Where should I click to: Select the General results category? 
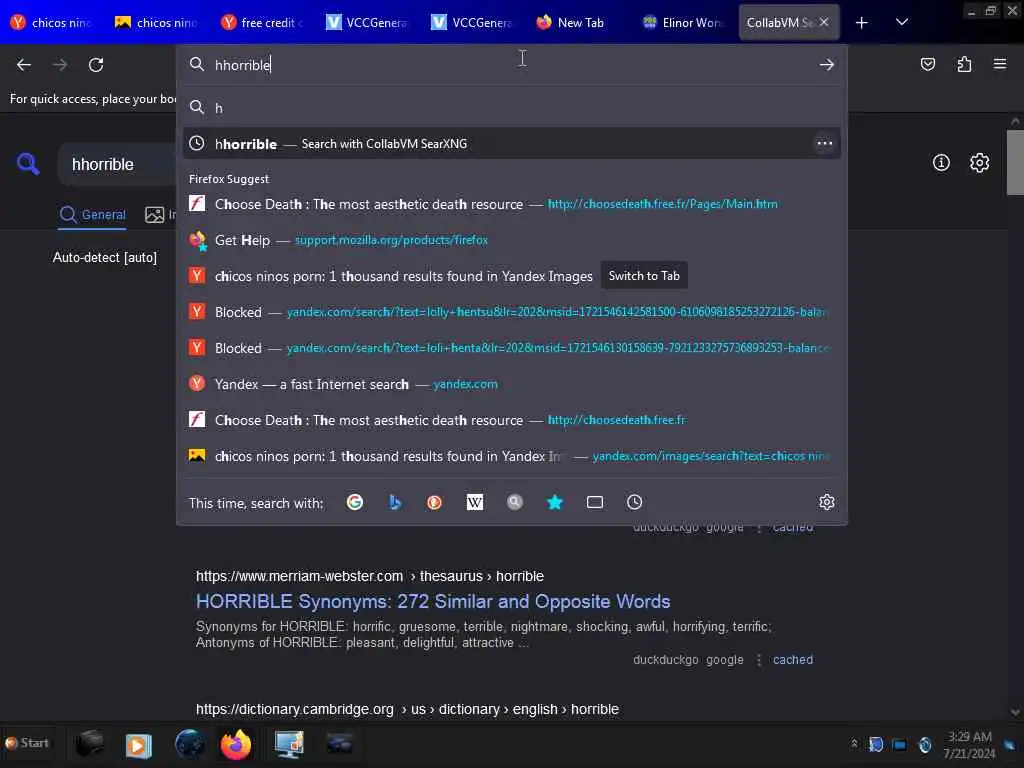click(x=92, y=215)
